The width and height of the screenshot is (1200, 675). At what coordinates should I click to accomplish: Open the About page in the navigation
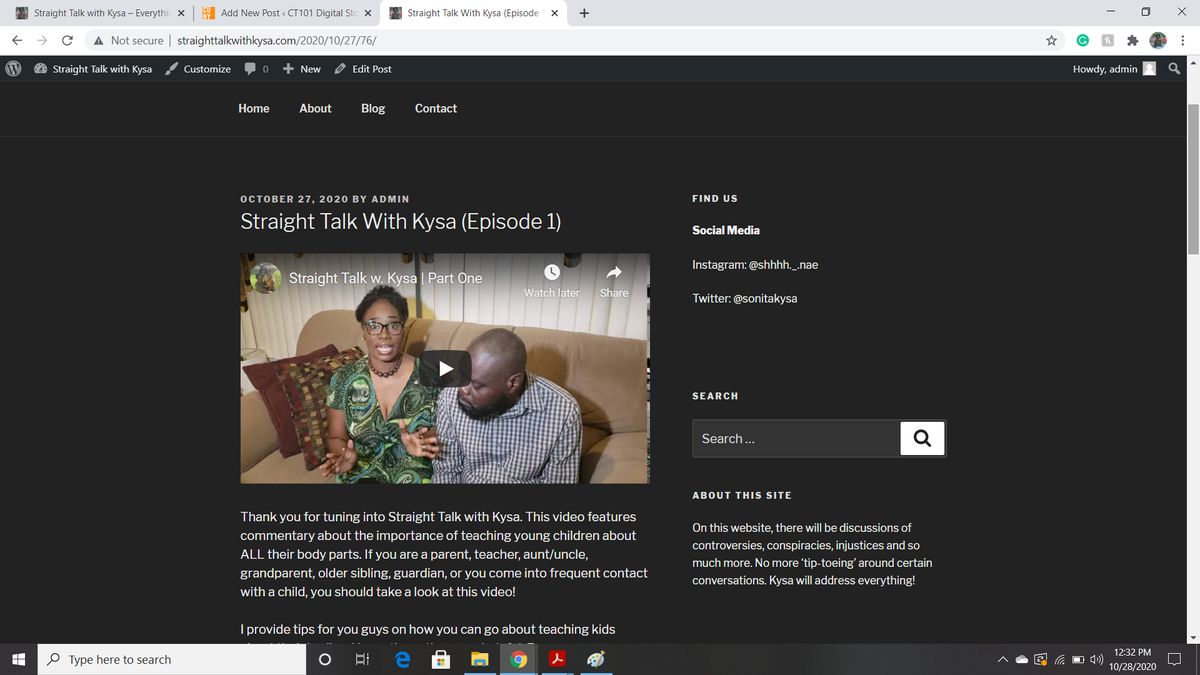click(x=315, y=108)
